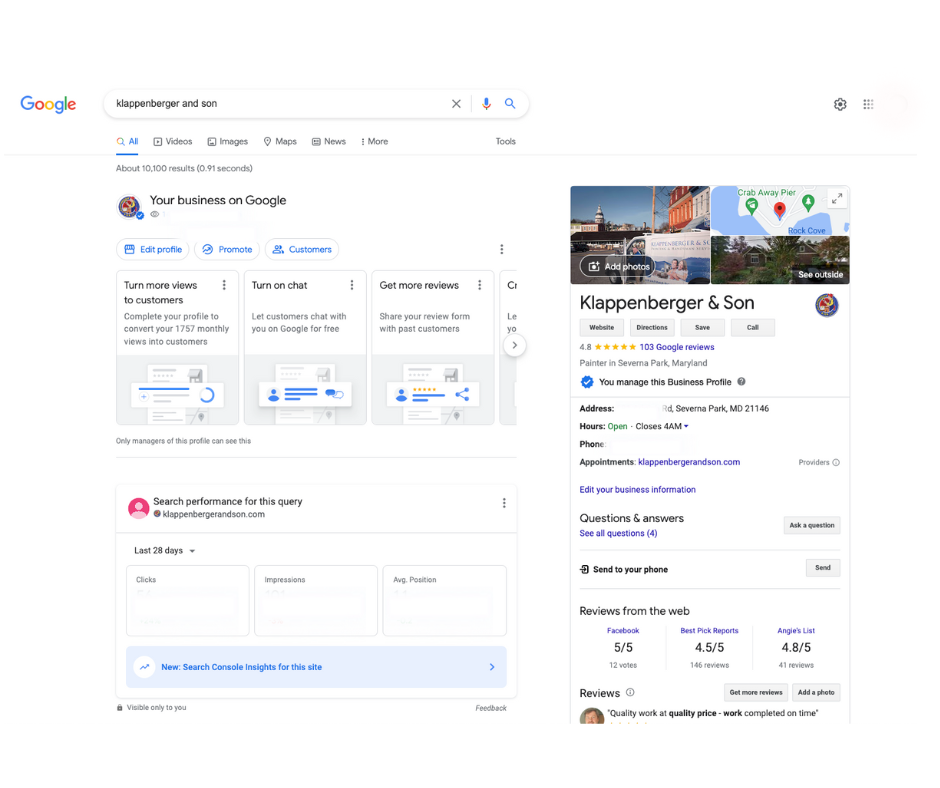The image size is (940, 788).
Task: Open Search Console Insights banner arrow
Action: tap(492, 667)
